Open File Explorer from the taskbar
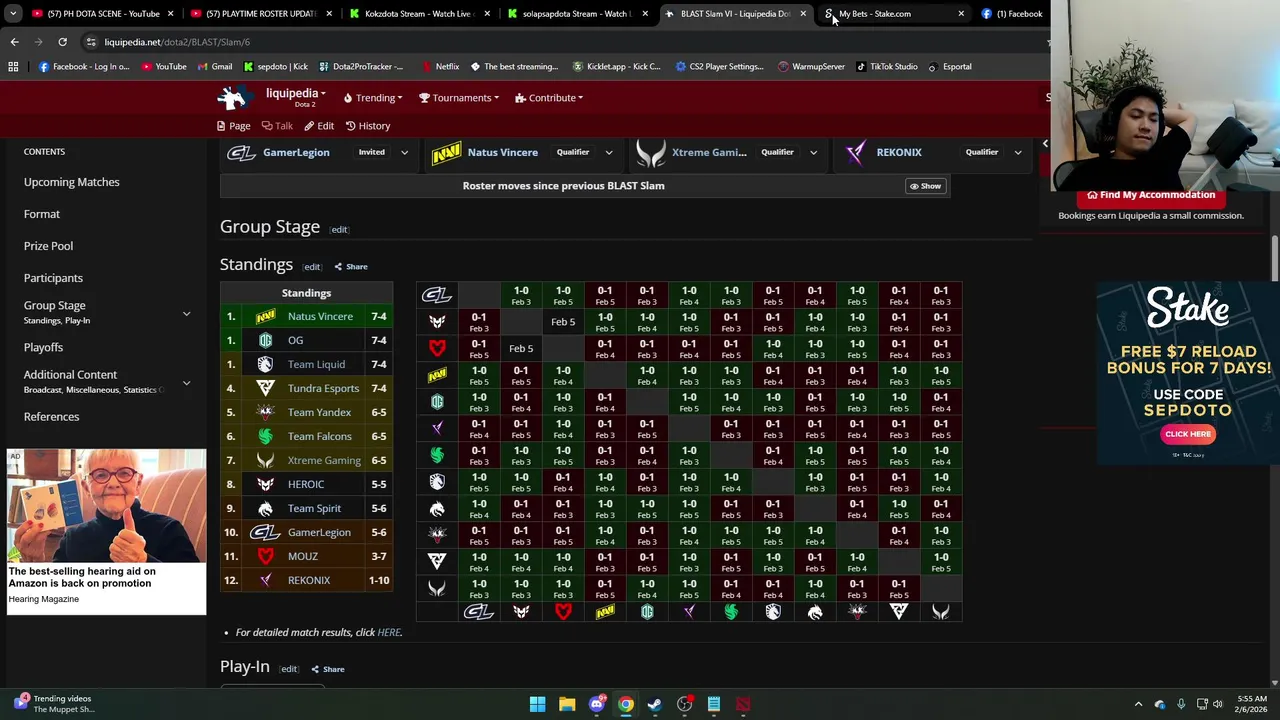 click(x=567, y=704)
